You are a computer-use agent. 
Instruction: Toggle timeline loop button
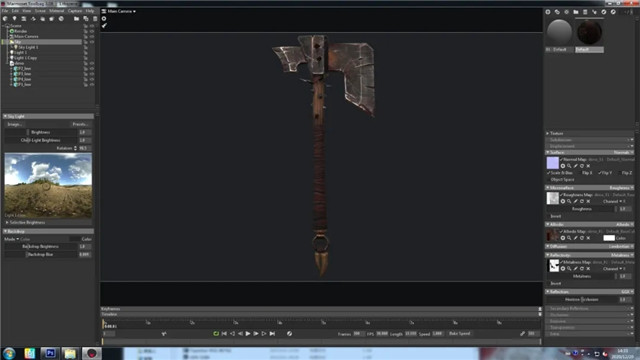coord(216,333)
